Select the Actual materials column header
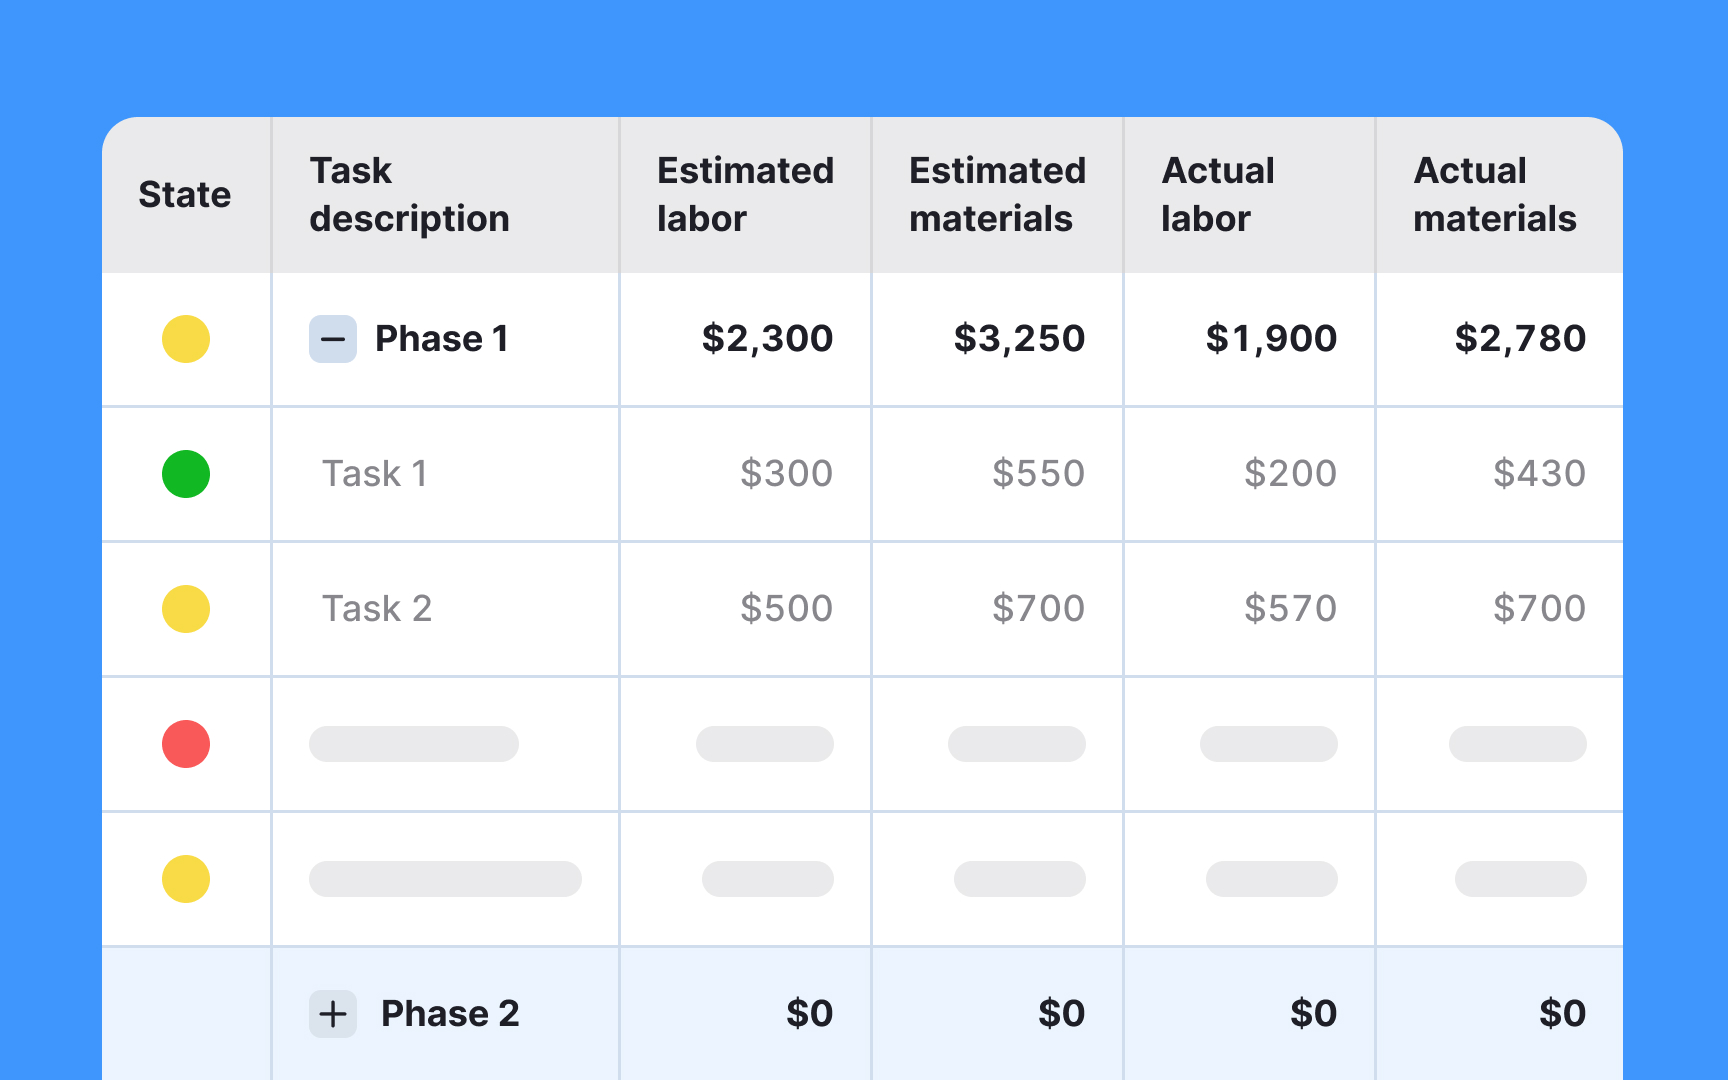This screenshot has width=1728, height=1080. [1495, 195]
